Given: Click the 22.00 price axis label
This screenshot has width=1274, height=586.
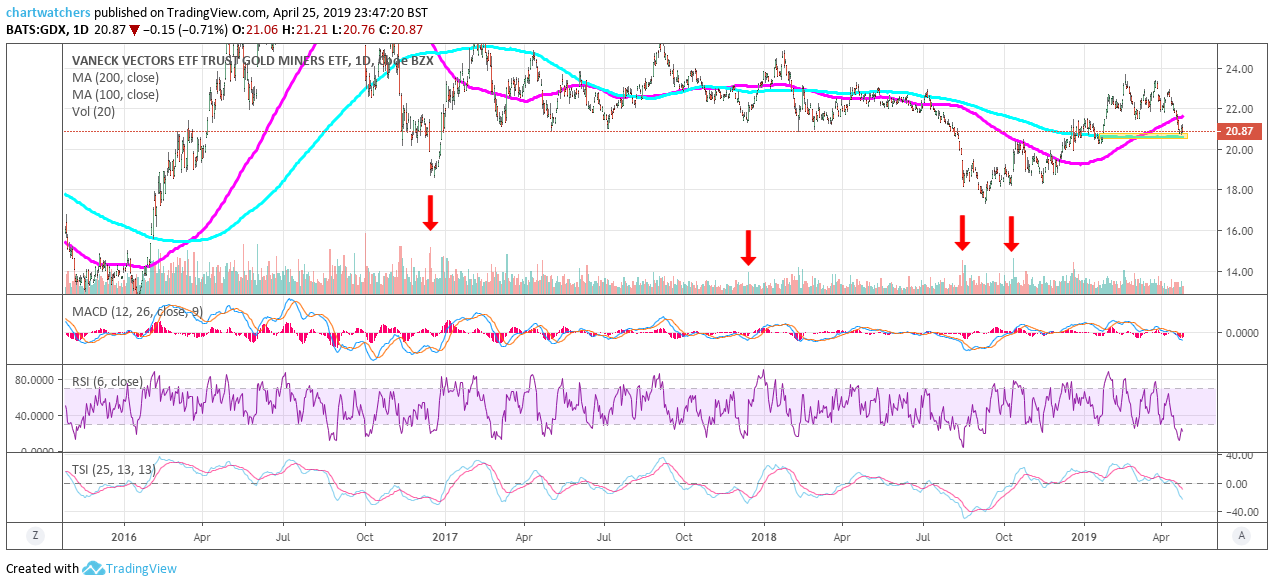Looking at the screenshot, I should pos(1240,109).
